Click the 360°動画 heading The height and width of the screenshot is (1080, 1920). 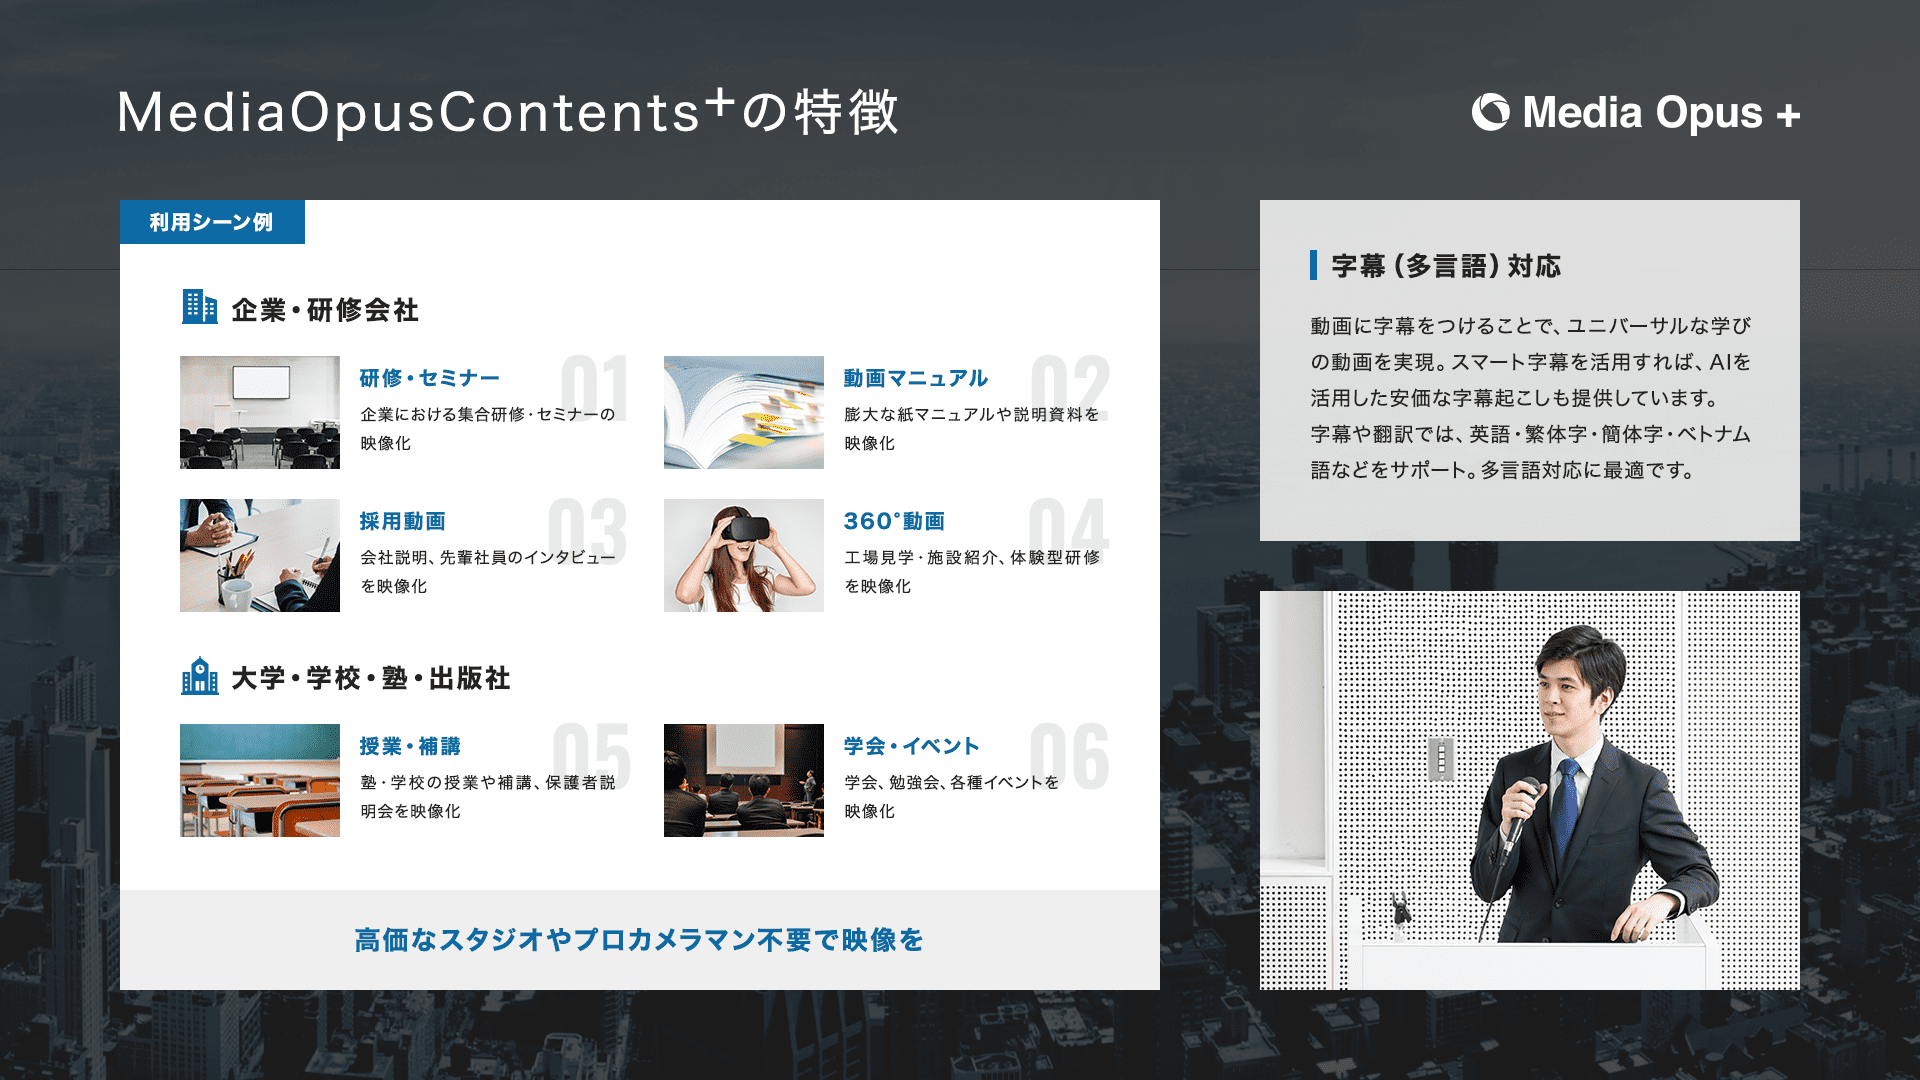pos(895,521)
